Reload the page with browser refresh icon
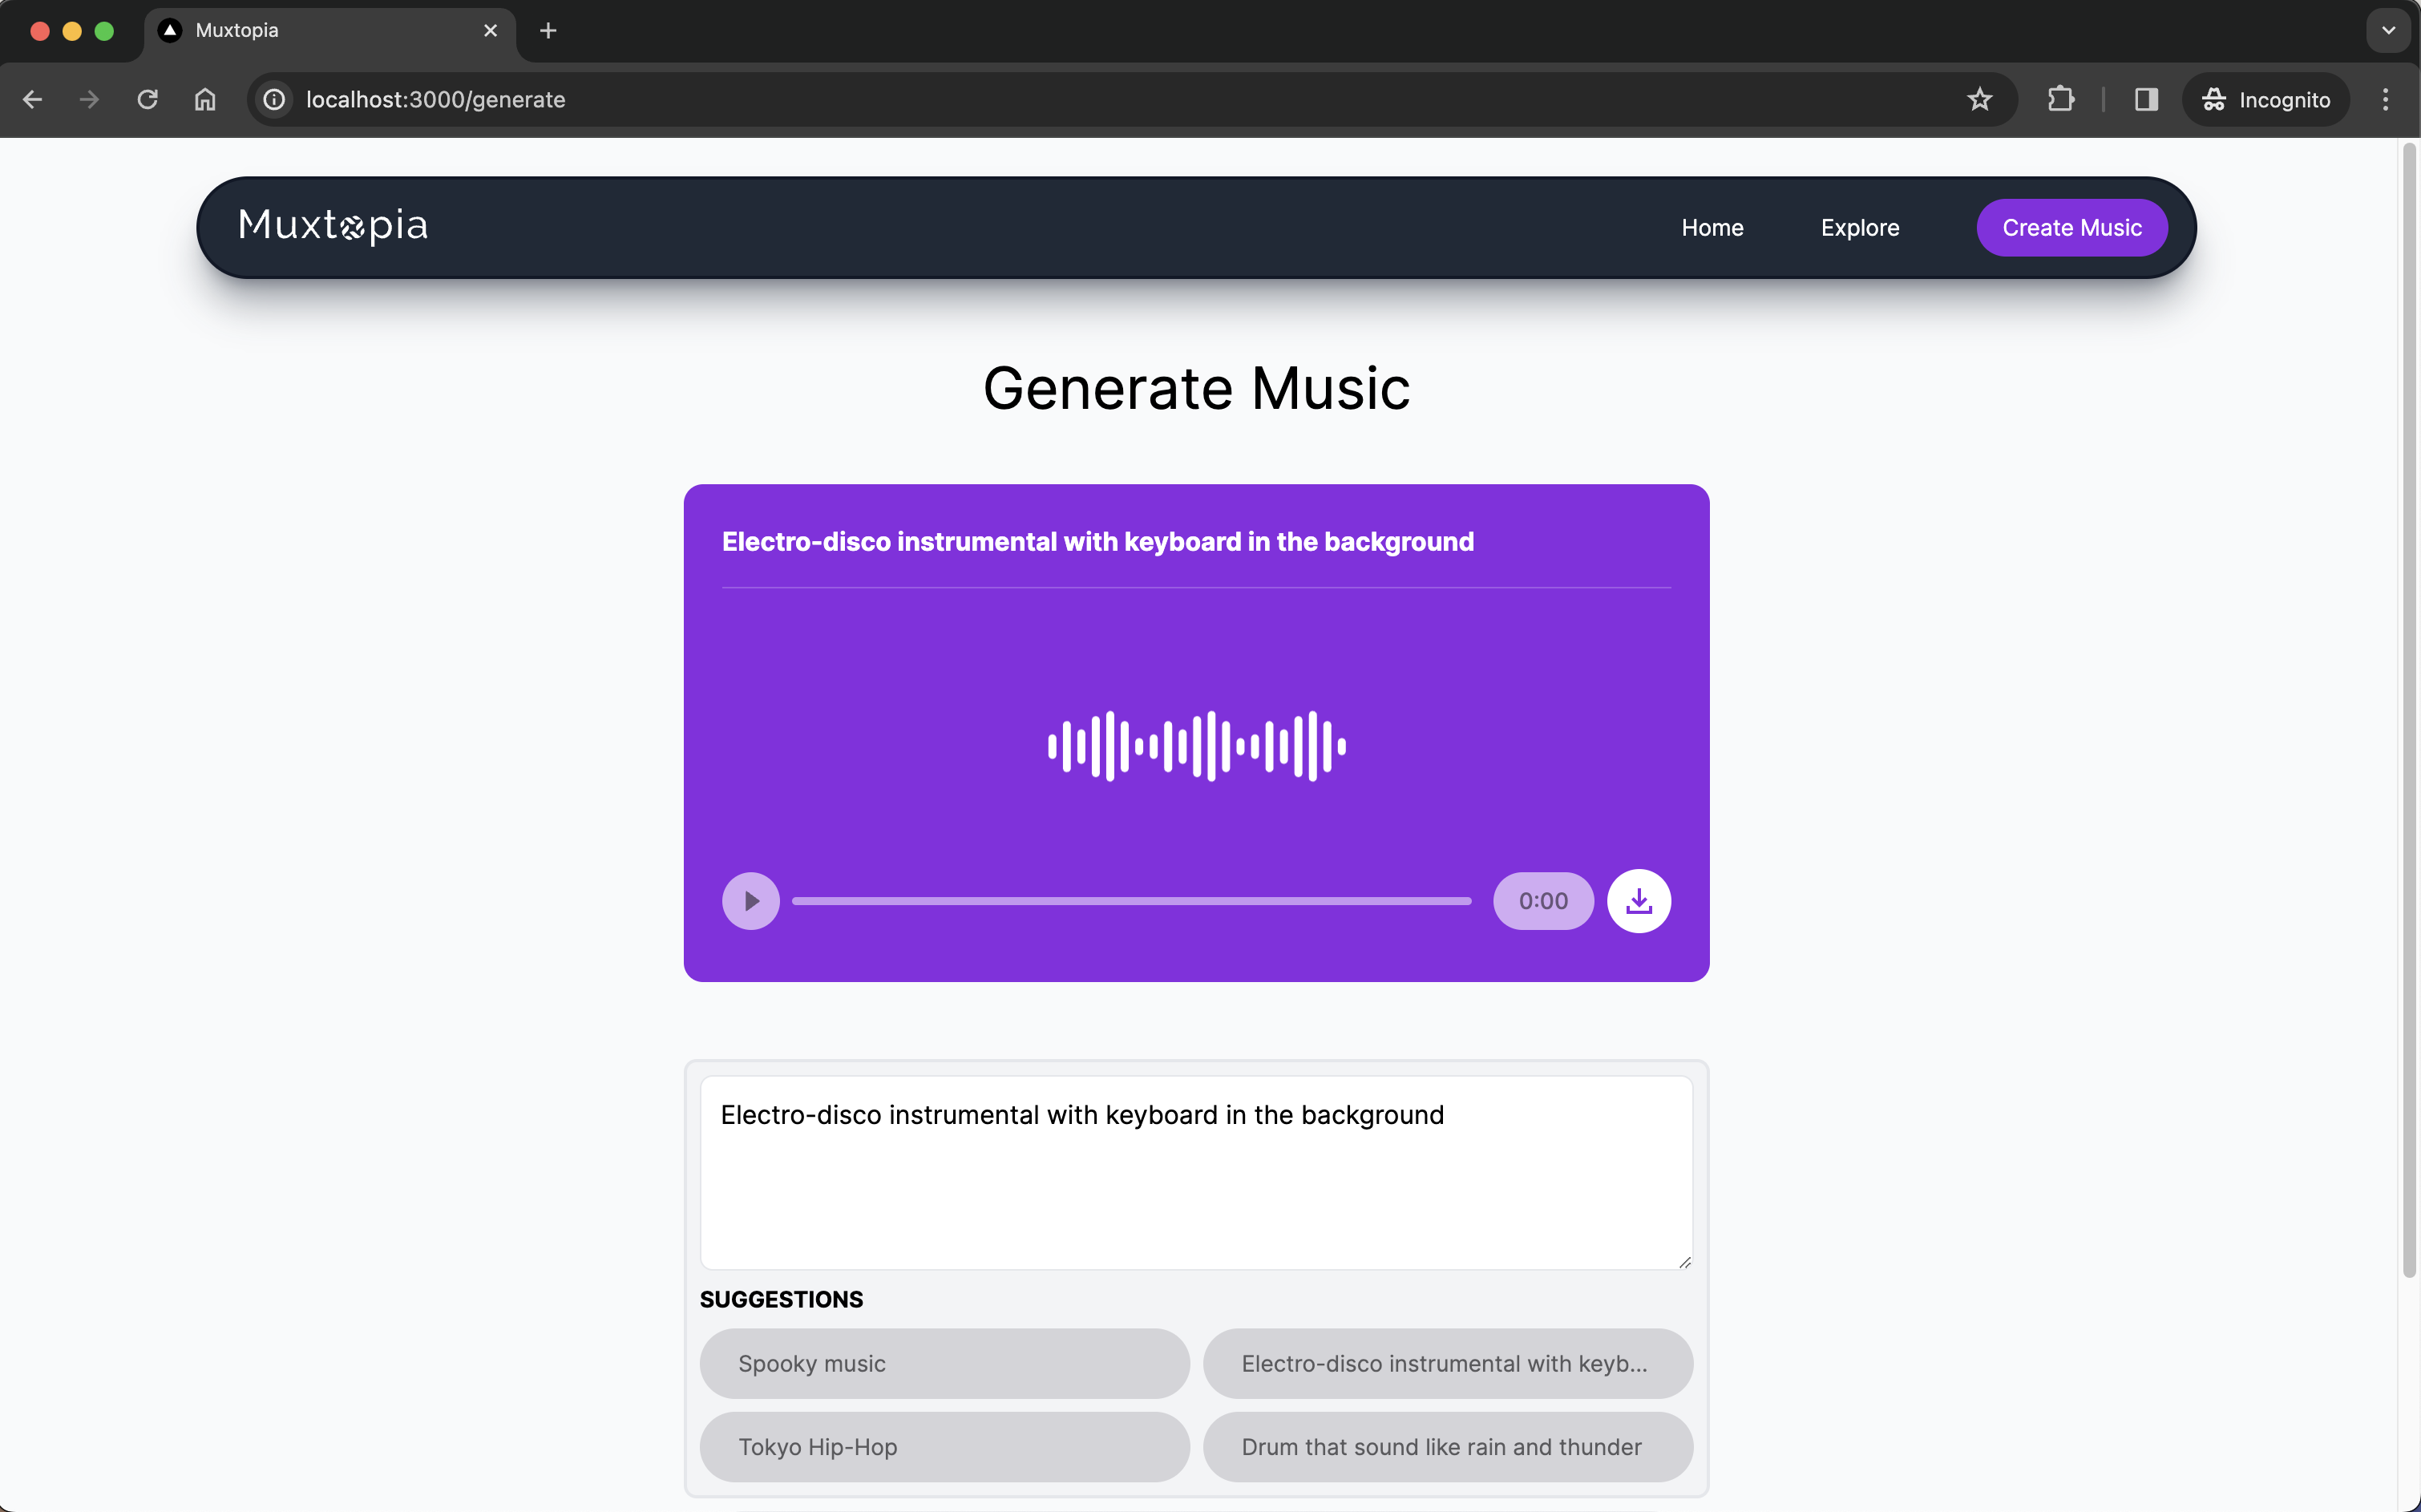The image size is (2421, 1512). point(147,99)
